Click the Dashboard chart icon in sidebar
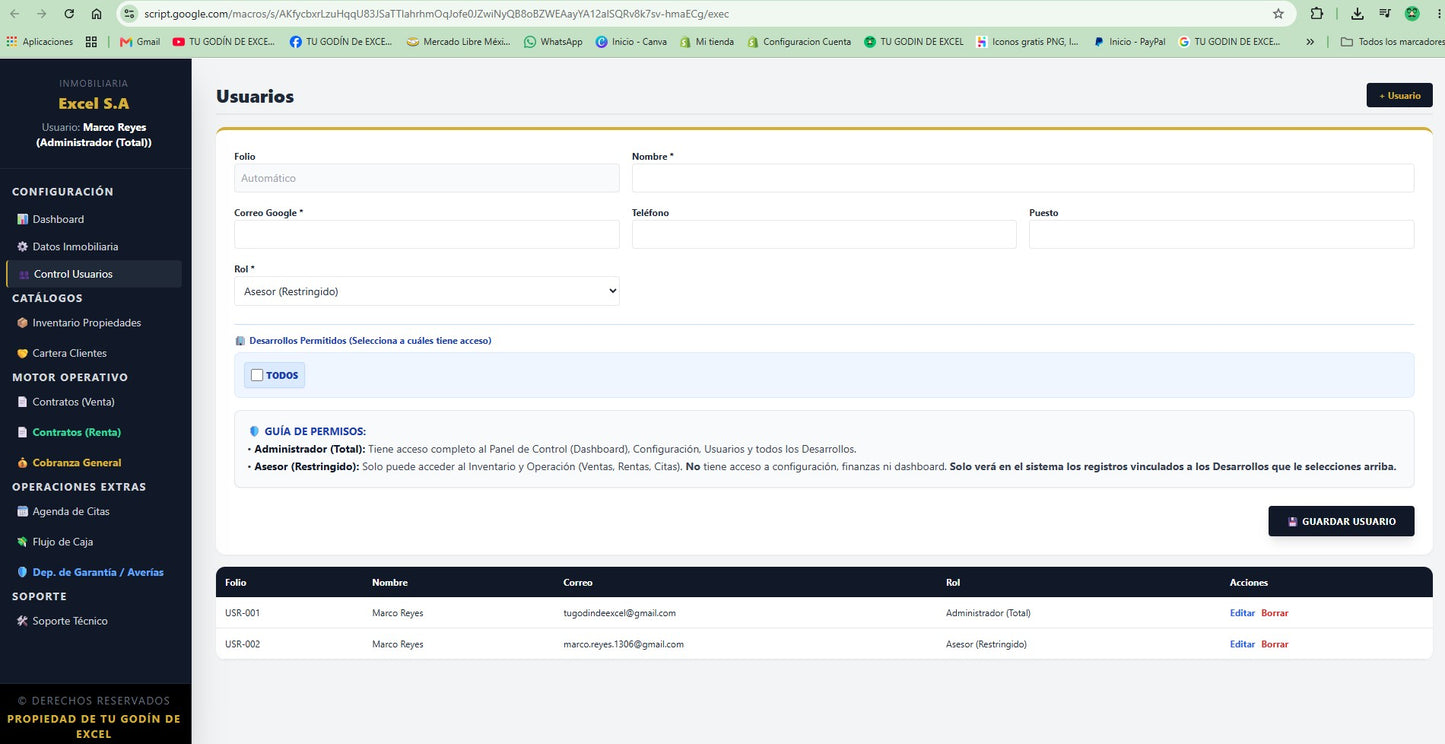 tap(23, 219)
